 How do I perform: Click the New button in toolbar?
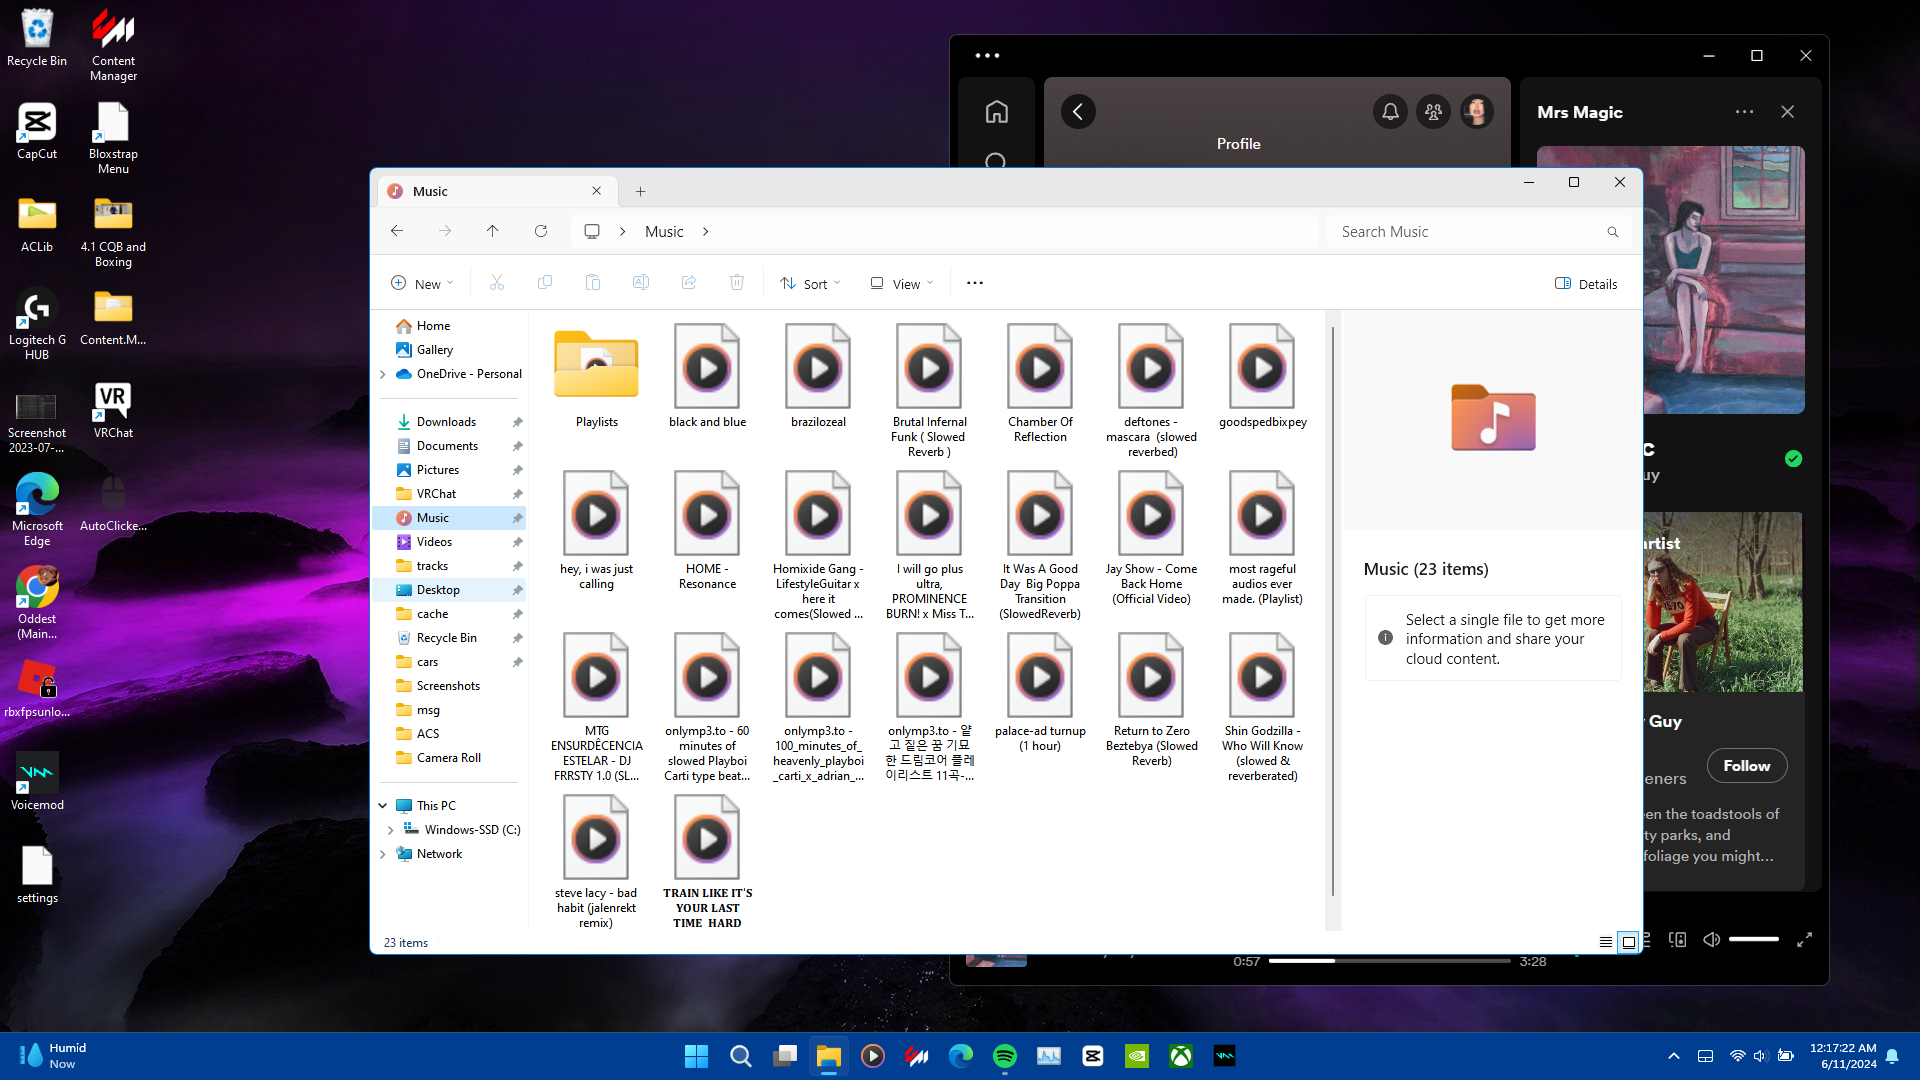(x=422, y=284)
